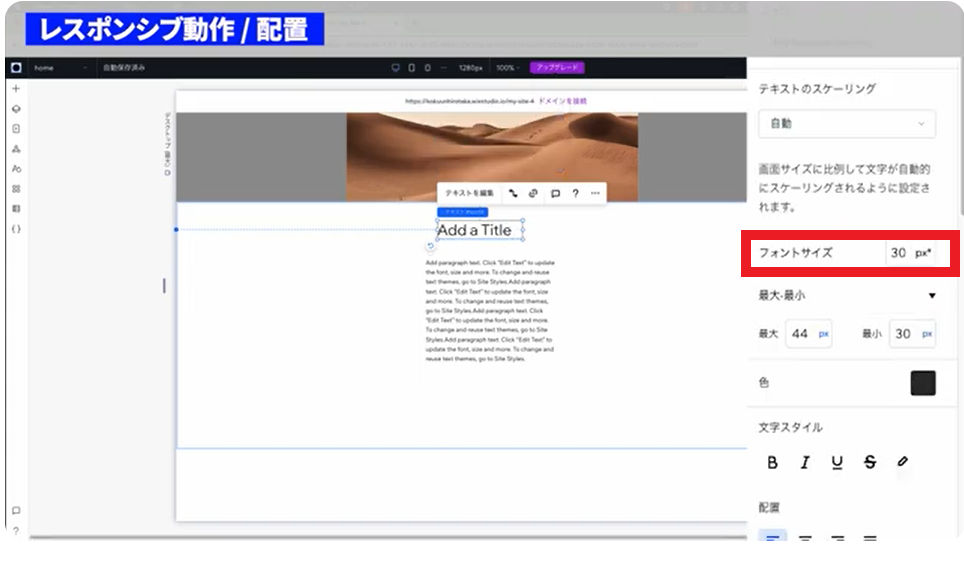The width and height of the screenshot is (964, 563).
Task: Open animation icon in floating toolbar
Action: pos(513,193)
